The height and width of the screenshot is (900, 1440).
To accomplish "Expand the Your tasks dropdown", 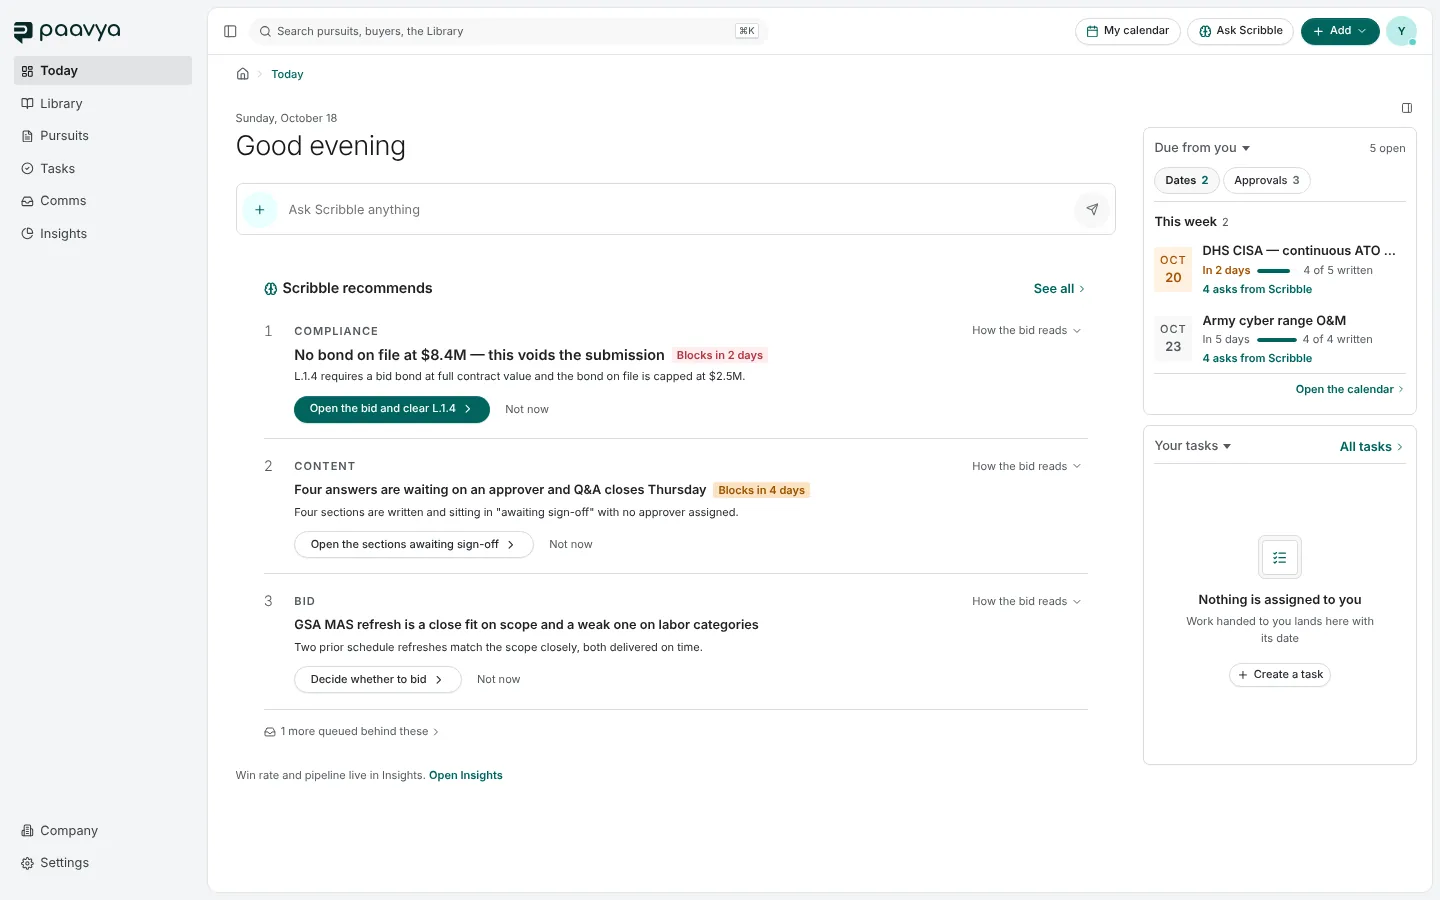I will pos(1193,446).
